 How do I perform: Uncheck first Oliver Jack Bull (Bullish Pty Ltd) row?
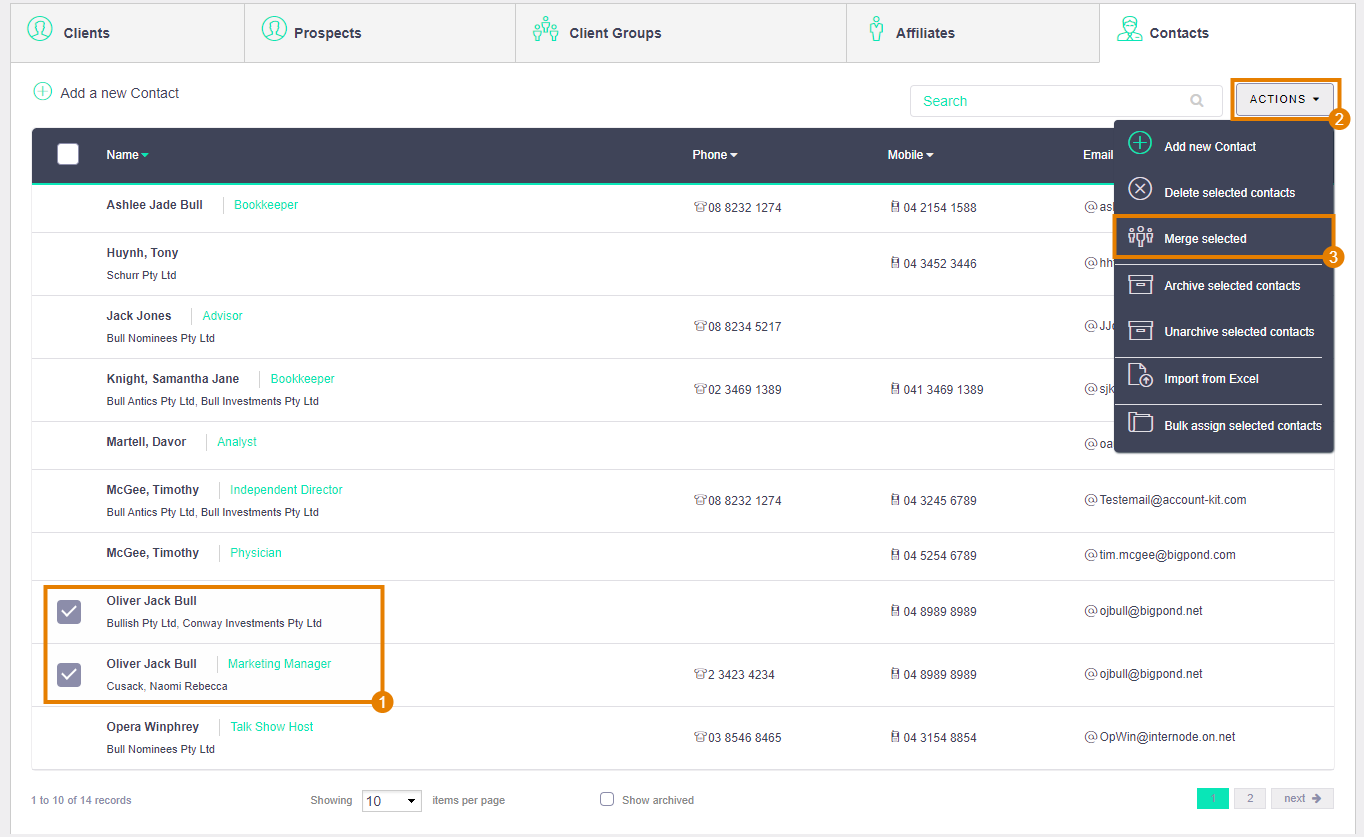point(69,611)
